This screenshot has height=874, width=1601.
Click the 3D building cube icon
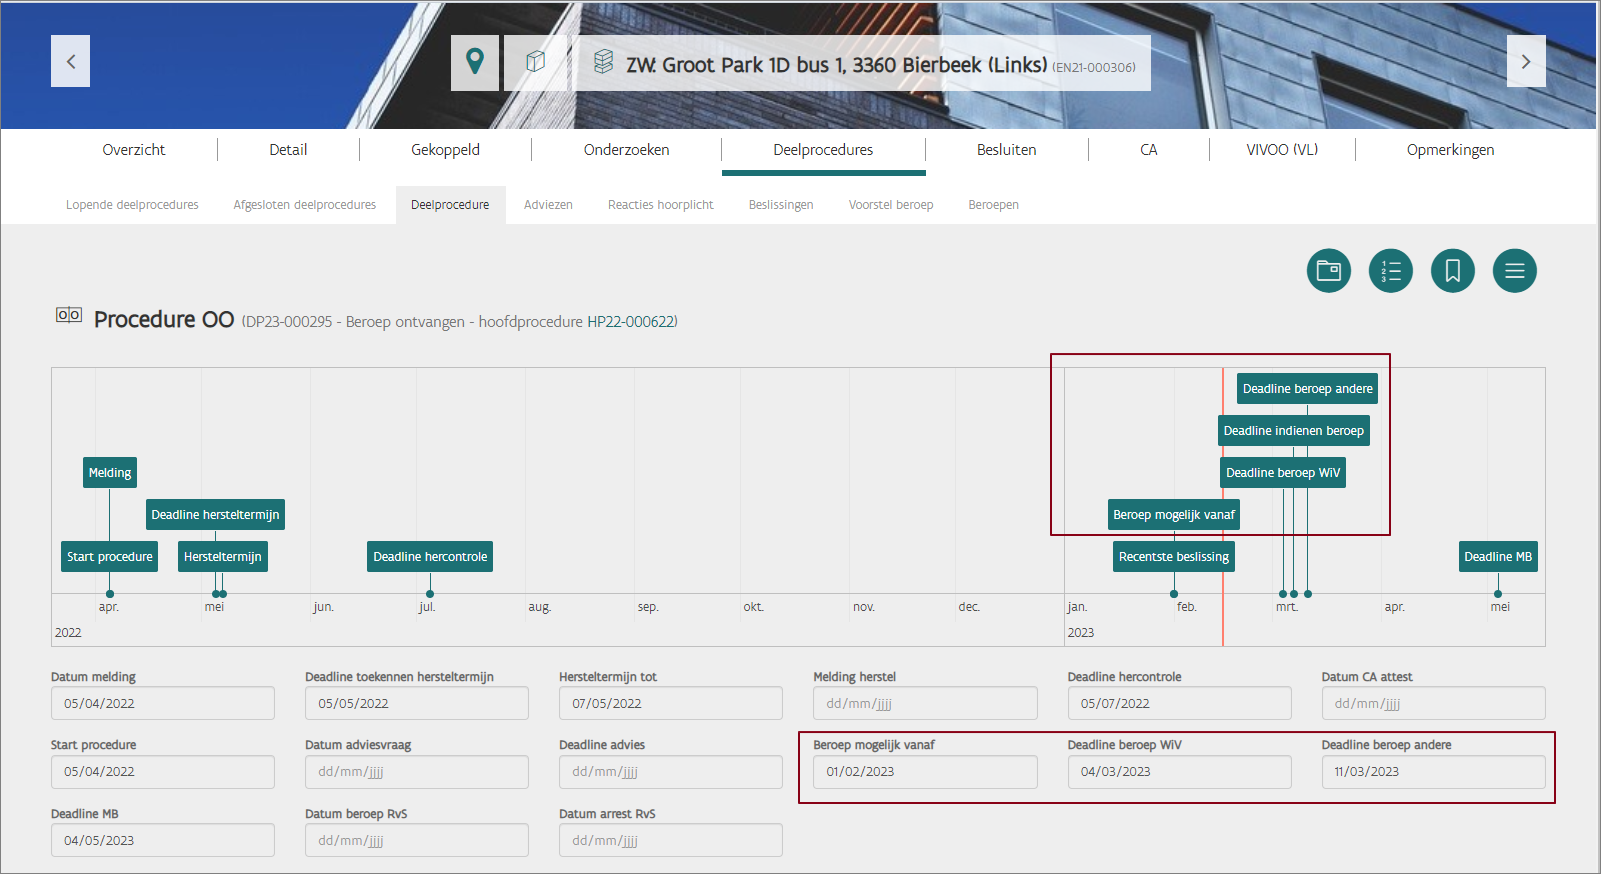535,62
